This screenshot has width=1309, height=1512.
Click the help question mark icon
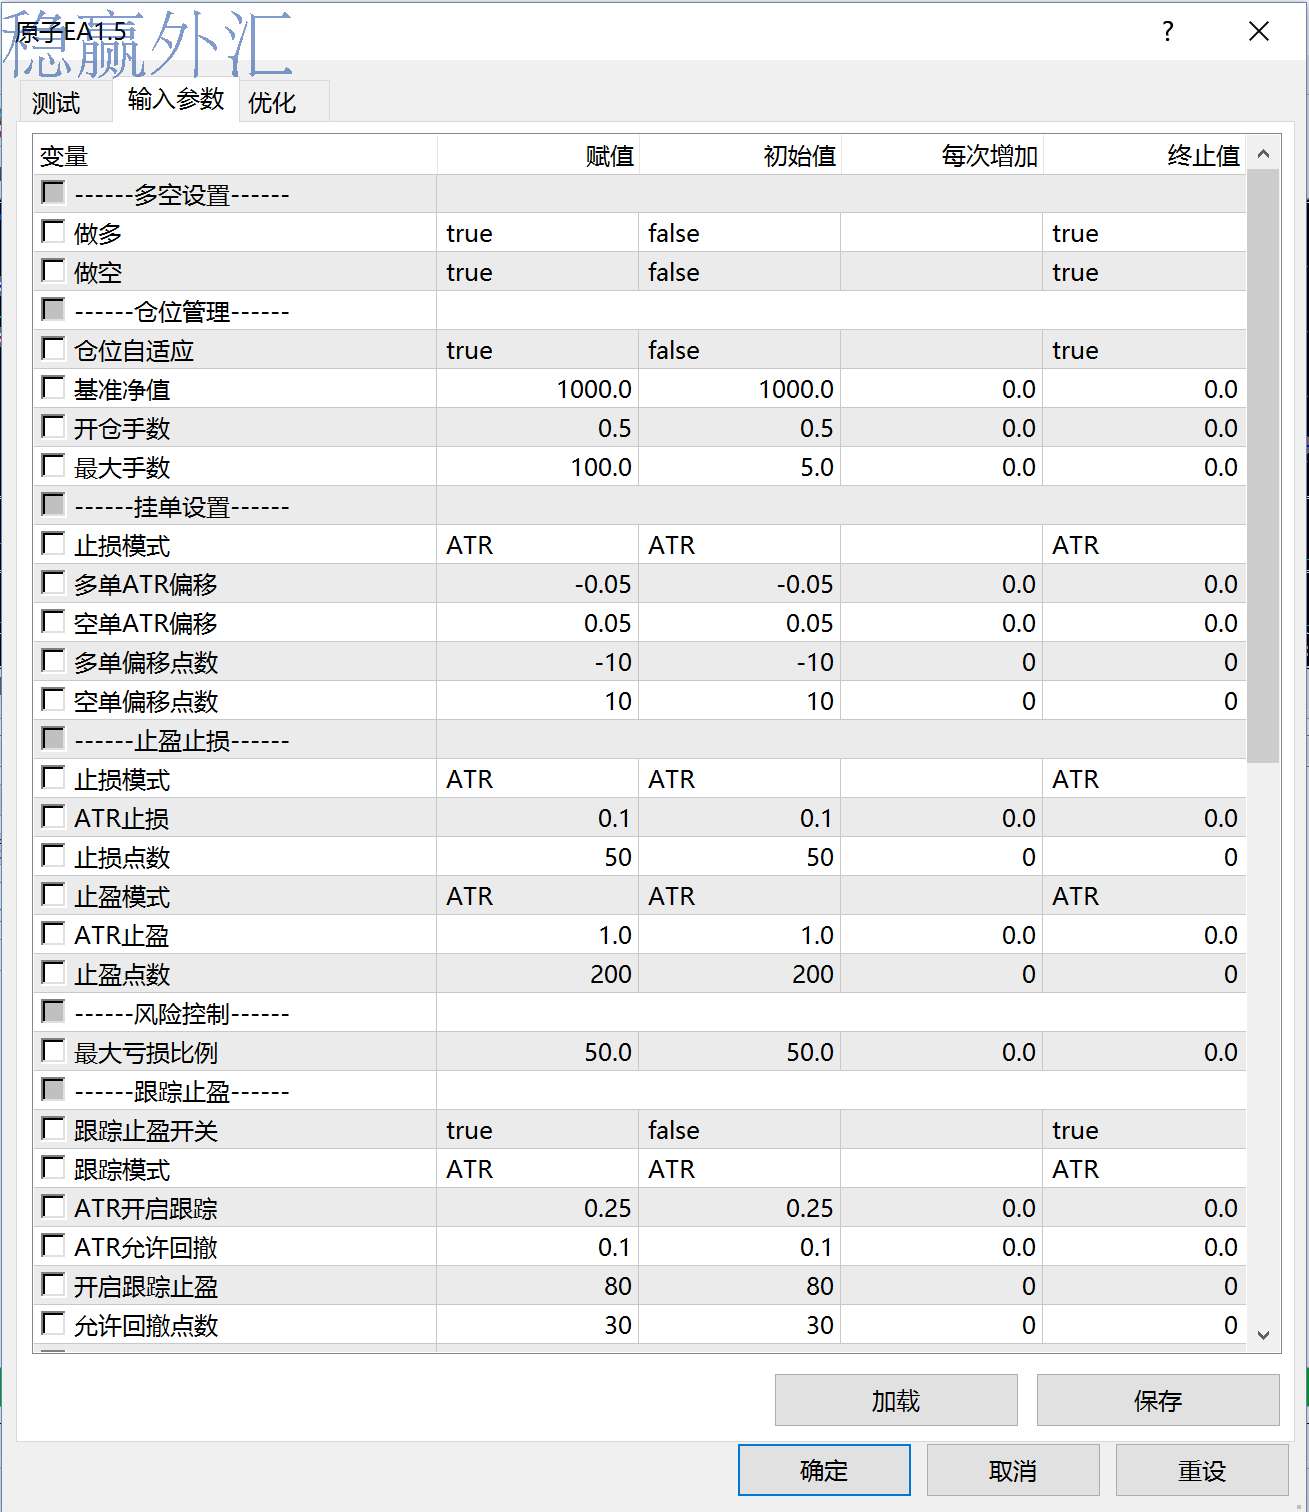coord(1167,32)
